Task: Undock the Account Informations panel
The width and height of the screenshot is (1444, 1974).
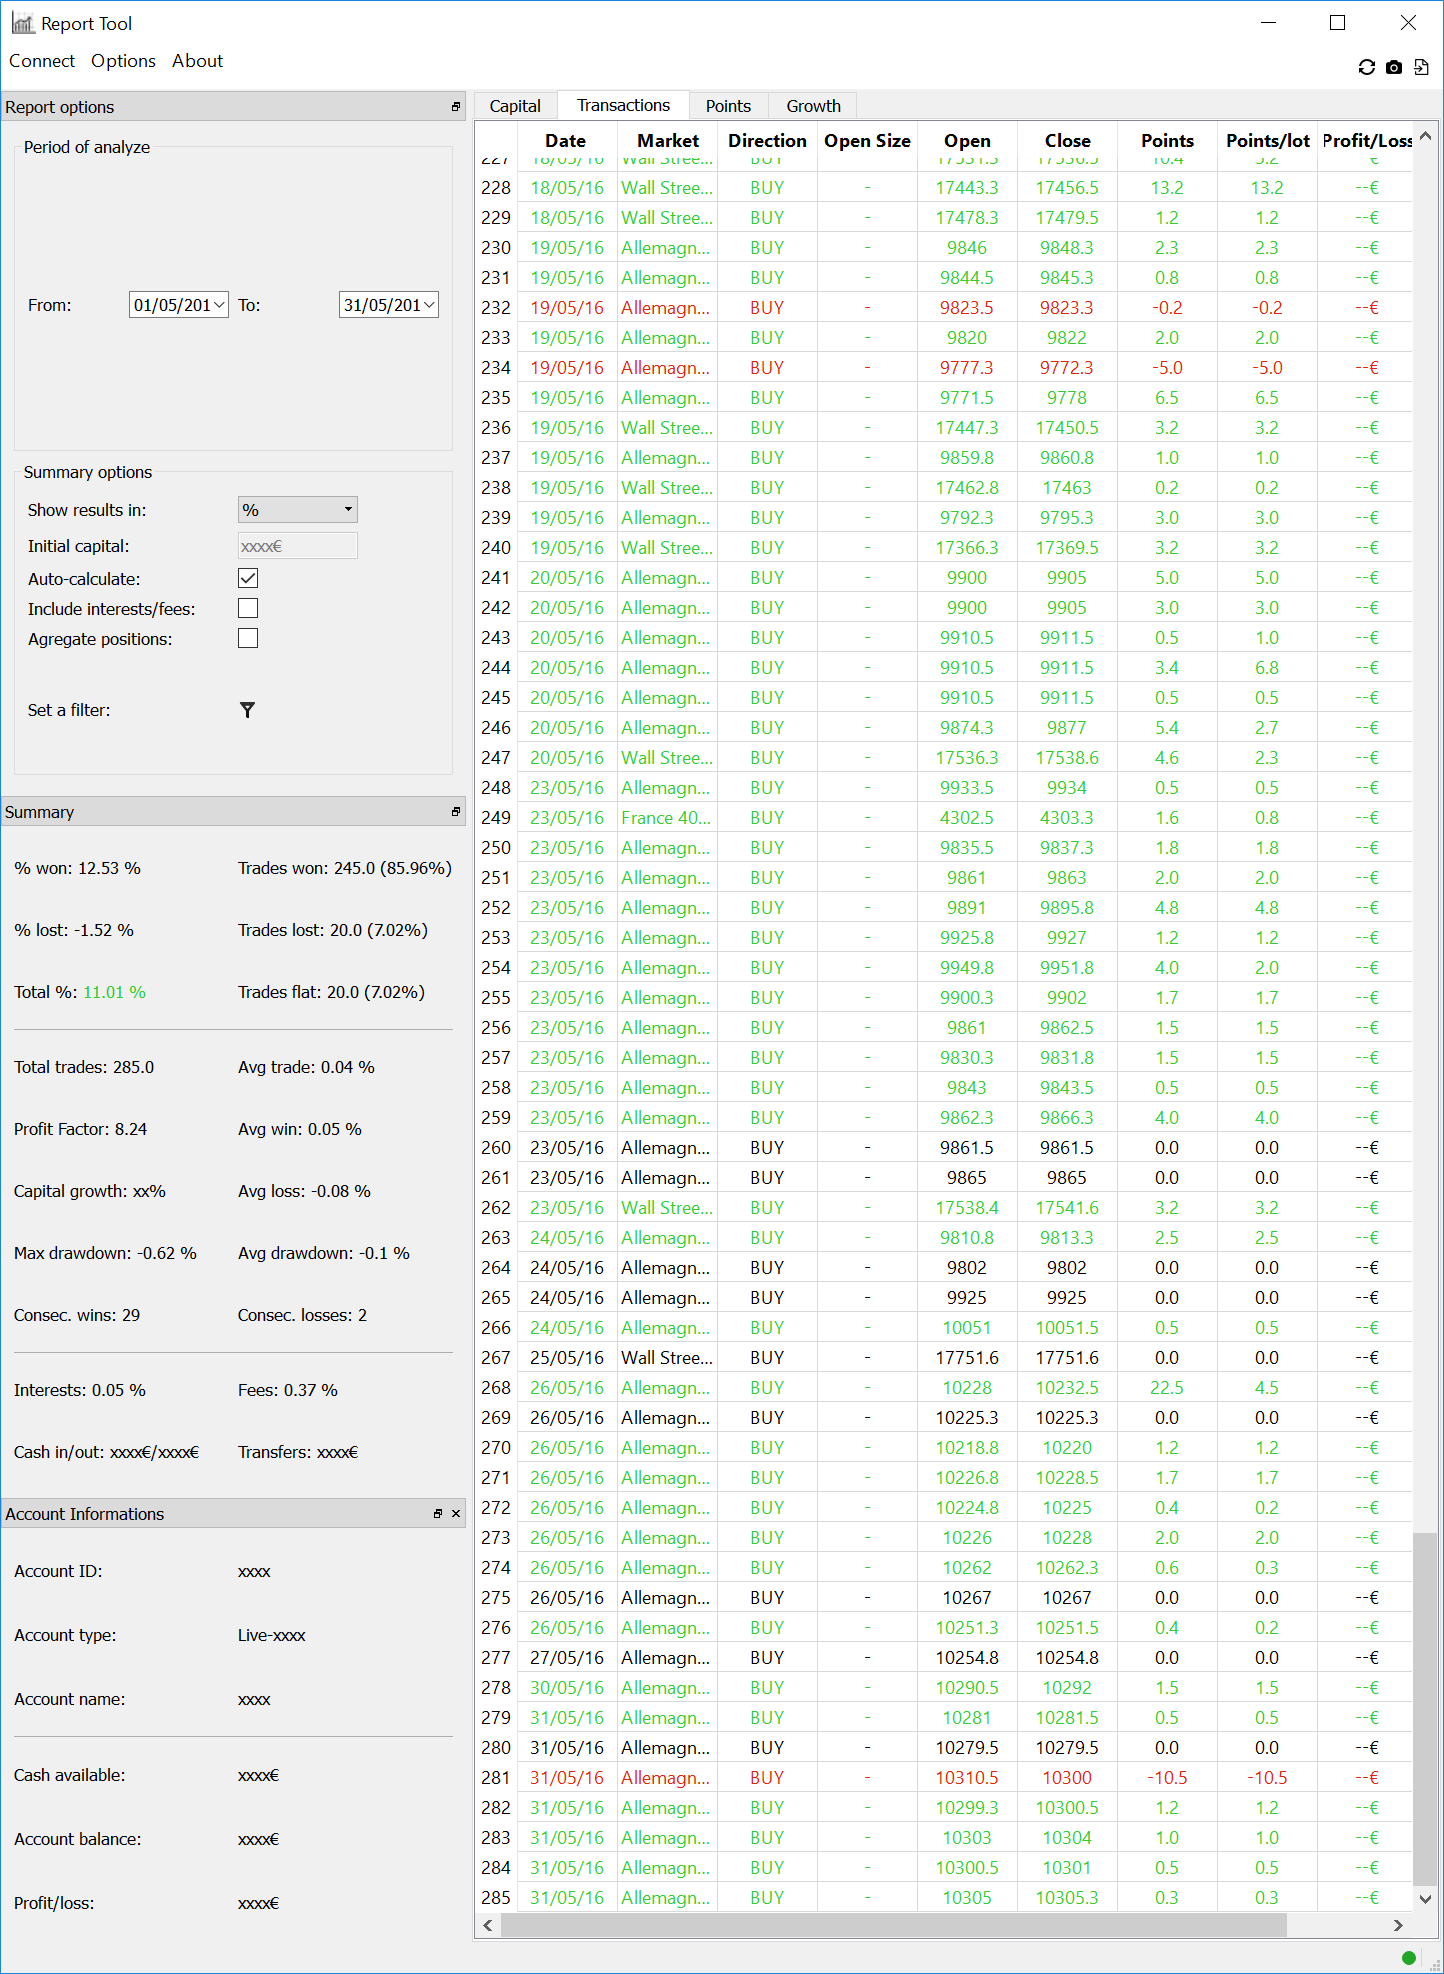Action: click(x=438, y=1514)
